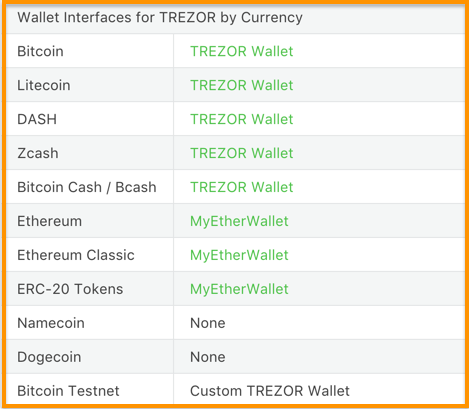Click the Dogecoin row's None value
The width and height of the screenshot is (469, 409).
pos(208,357)
